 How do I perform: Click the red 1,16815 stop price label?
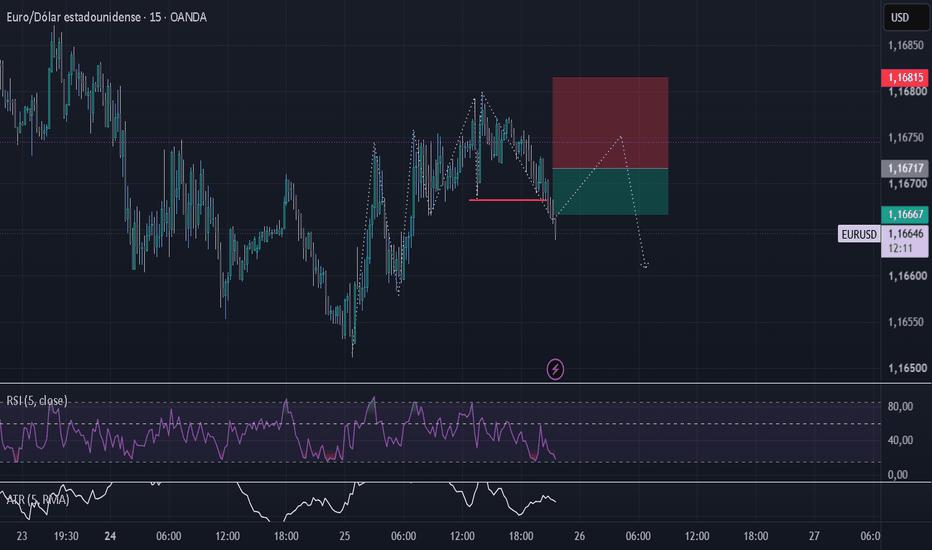point(904,77)
